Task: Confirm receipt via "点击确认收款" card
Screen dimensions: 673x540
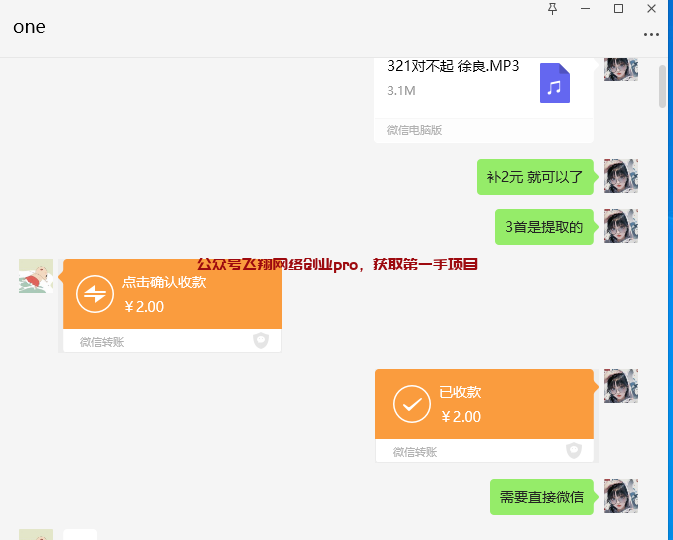Action: (172, 294)
